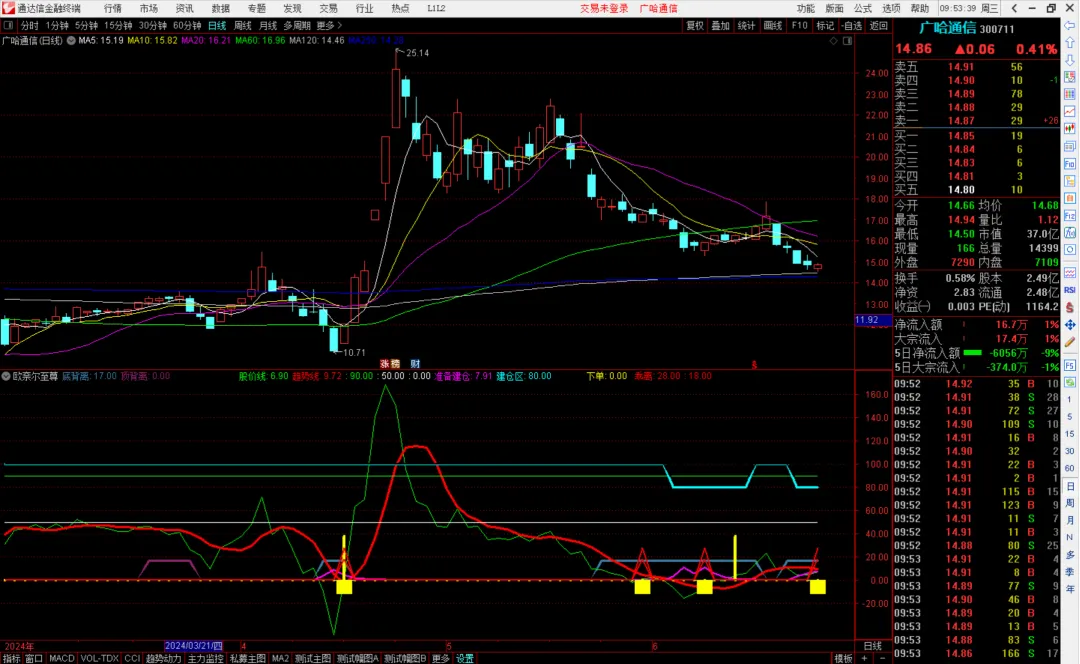Screen dimensions: 1080x664
Task: Click the 周 period icon in sidebar
Action: [x=1070, y=504]
